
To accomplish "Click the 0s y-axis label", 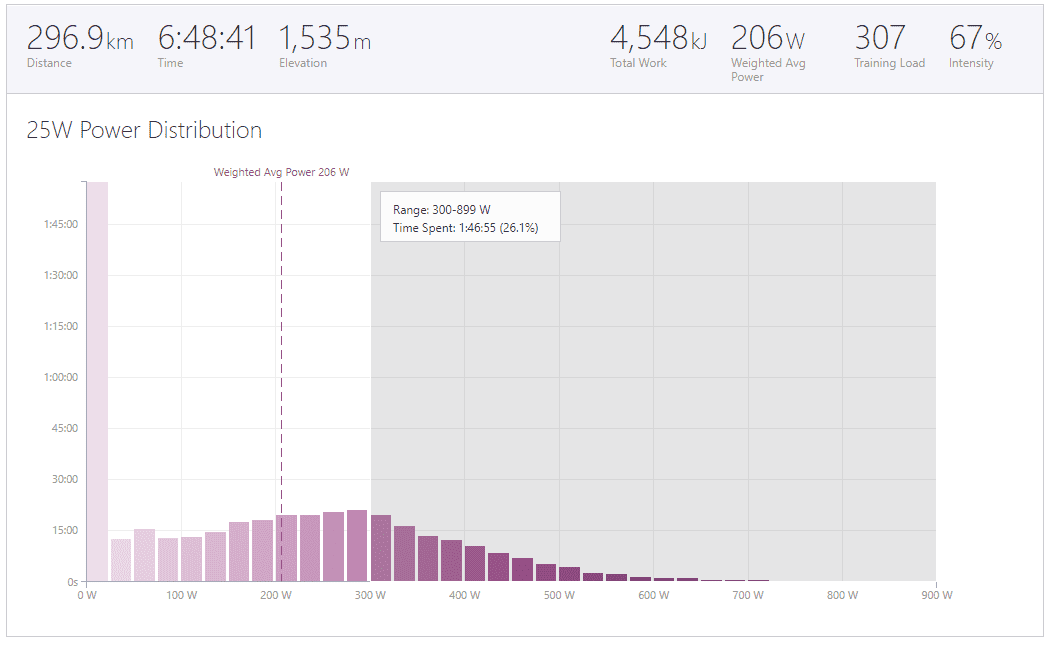I will (x=72, y=581).
